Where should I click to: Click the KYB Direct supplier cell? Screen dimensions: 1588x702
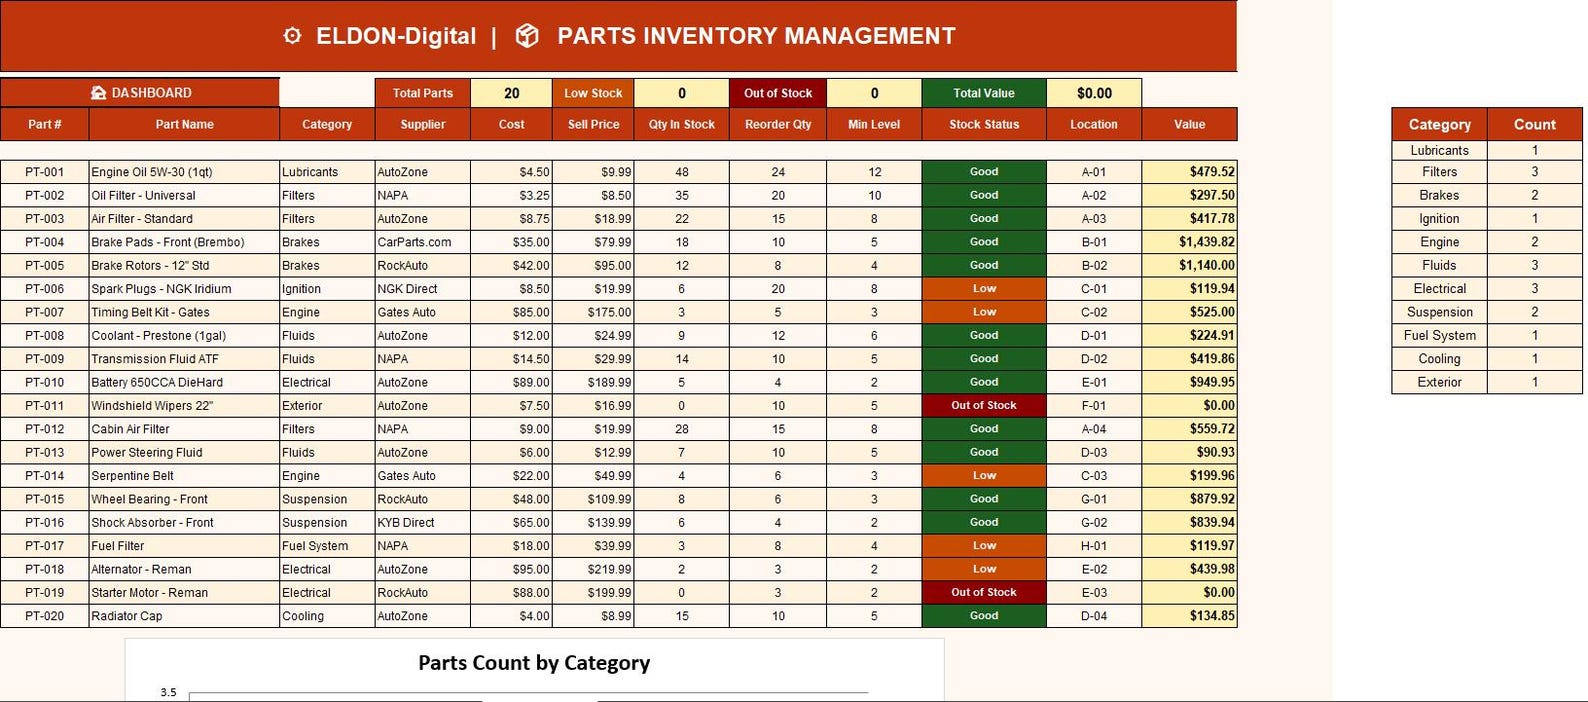423,522
